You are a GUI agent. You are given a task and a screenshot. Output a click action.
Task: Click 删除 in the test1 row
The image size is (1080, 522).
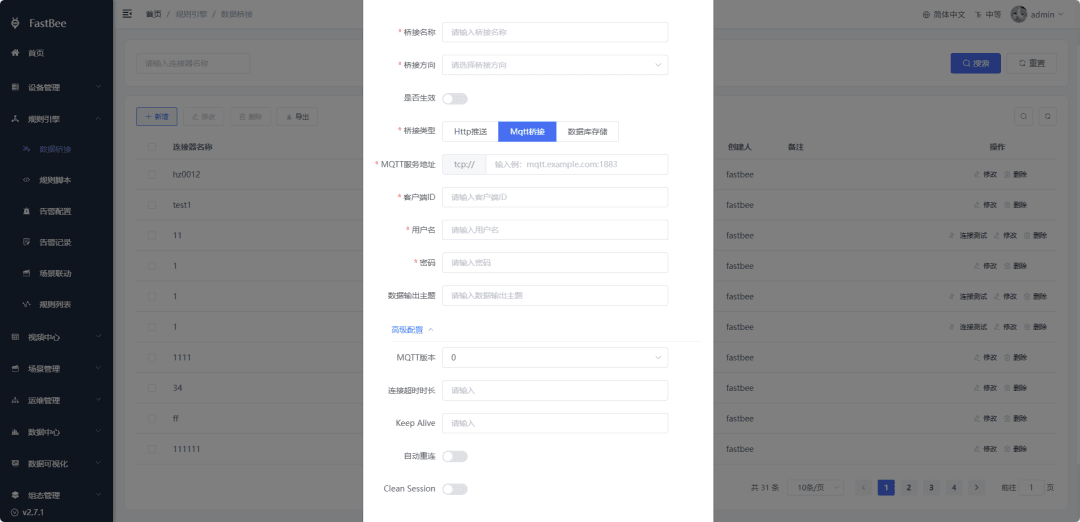pyautogui.click(x=1015, y=205)
